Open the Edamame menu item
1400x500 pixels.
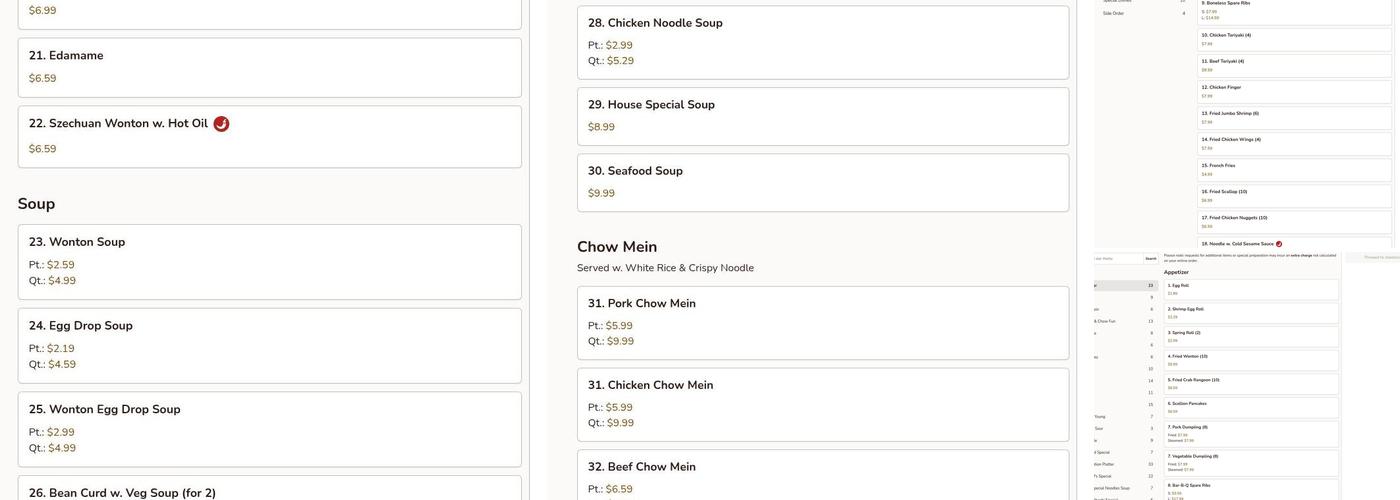(x=269, y=67)
